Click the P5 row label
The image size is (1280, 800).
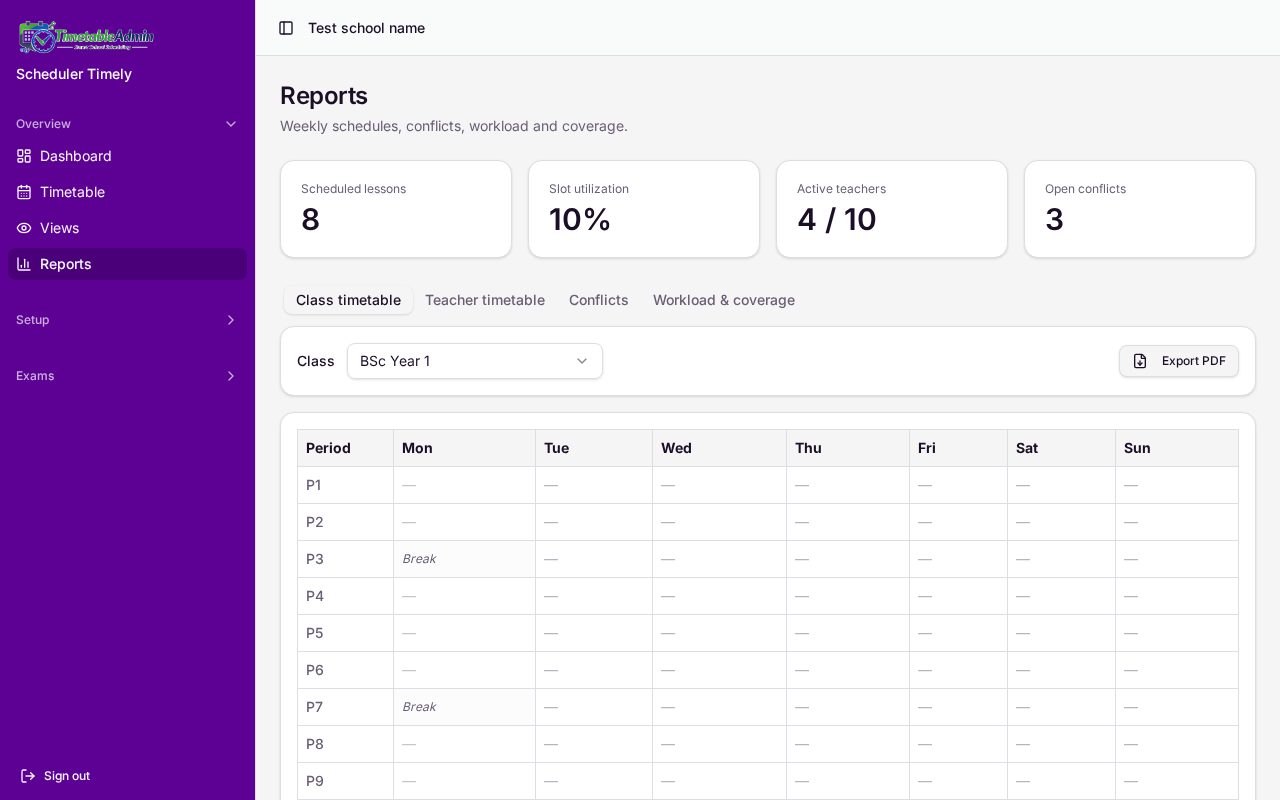[315, 633]
